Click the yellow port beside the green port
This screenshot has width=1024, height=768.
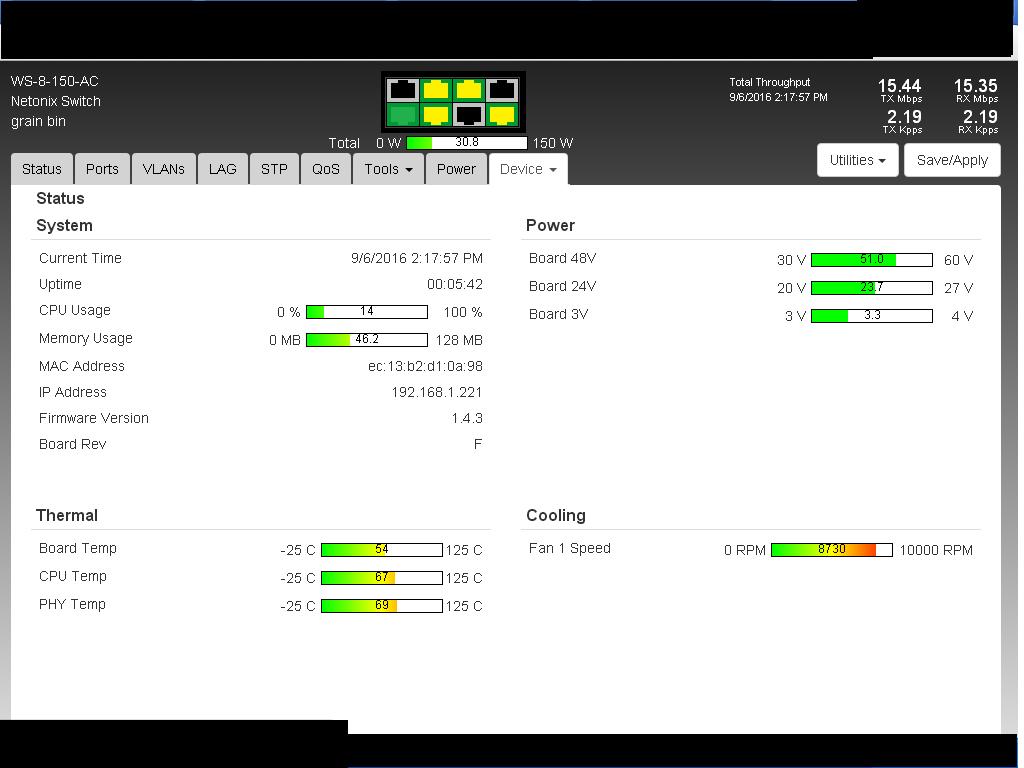point(435,116)
